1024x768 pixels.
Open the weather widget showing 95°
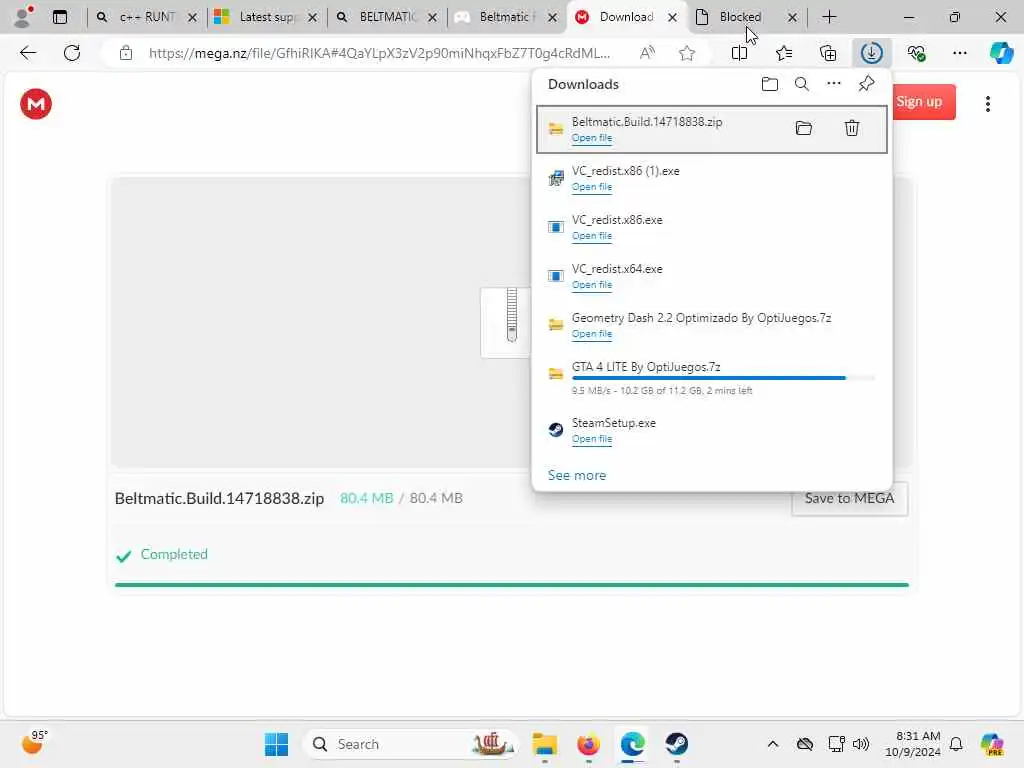tap(34, 743)
